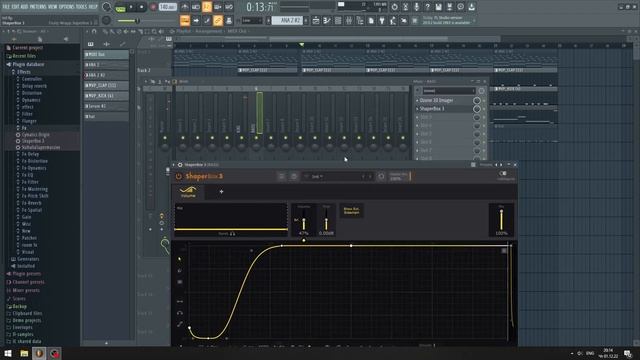Open the ANA 2 #2 pattern selector

[x=287, y=20]
